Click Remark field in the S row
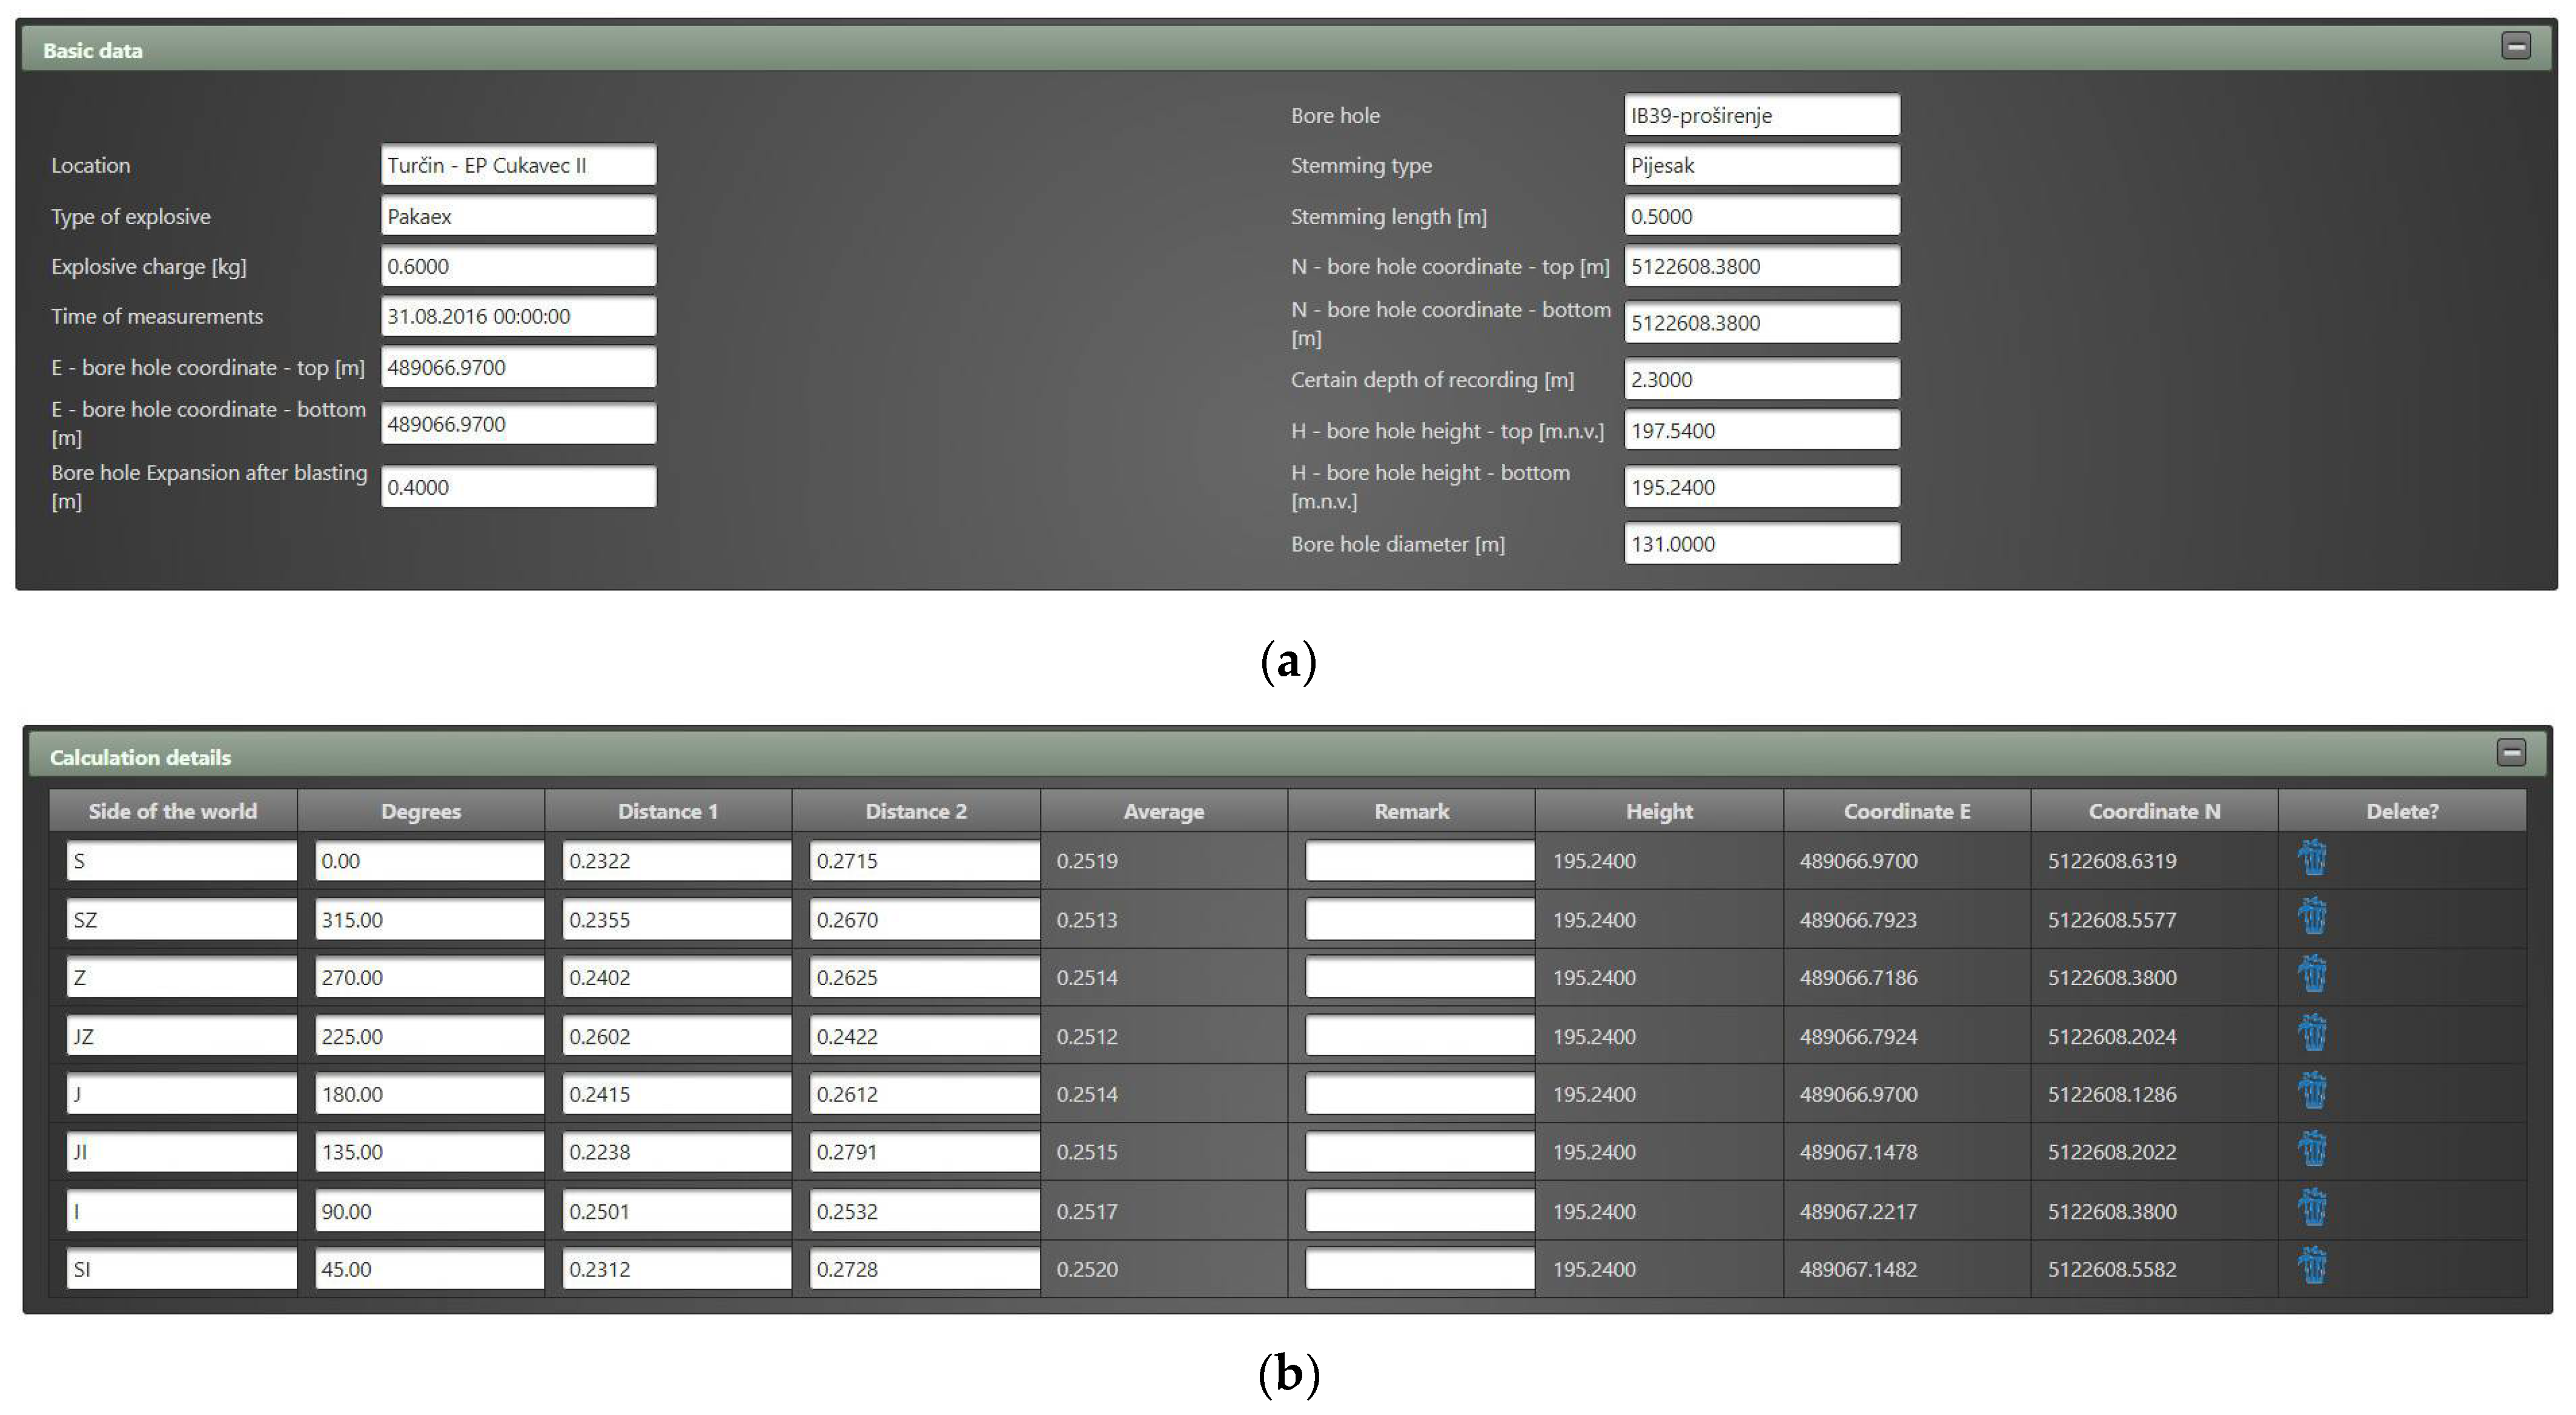2576x1415 pixels. tap(1419, 861)
